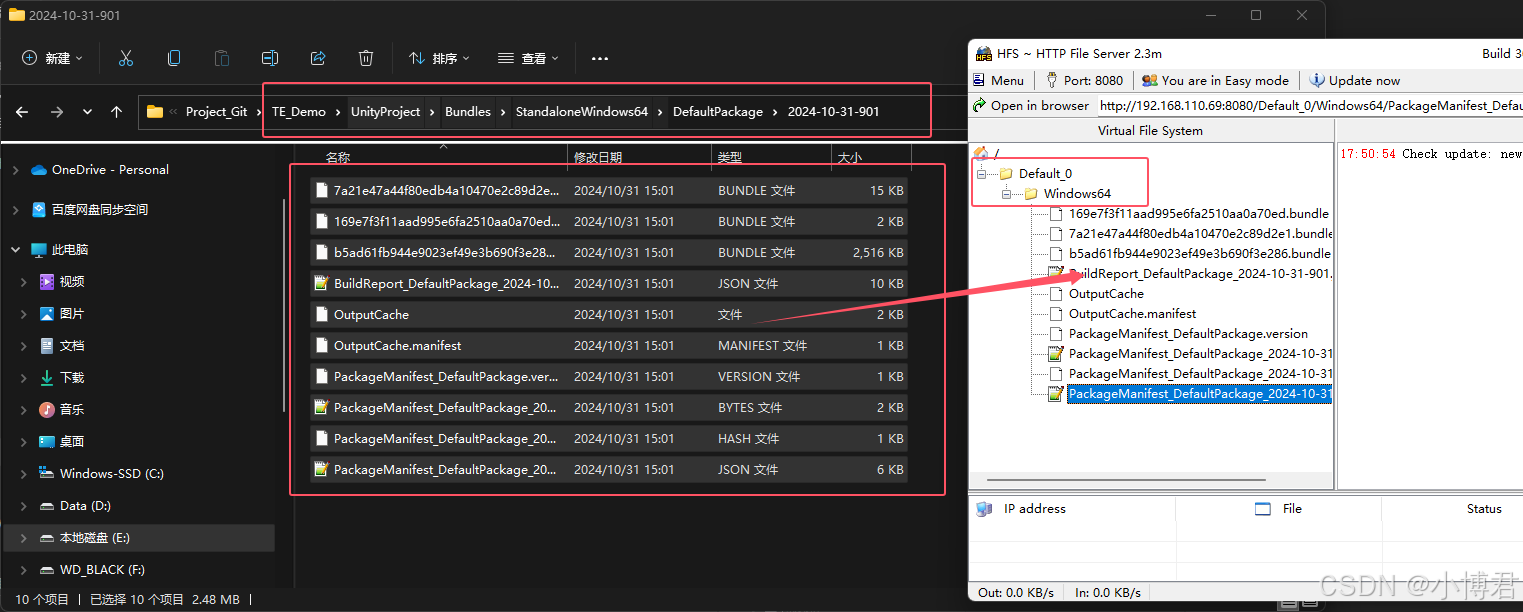Go up one folder with the up arrow

116,112
